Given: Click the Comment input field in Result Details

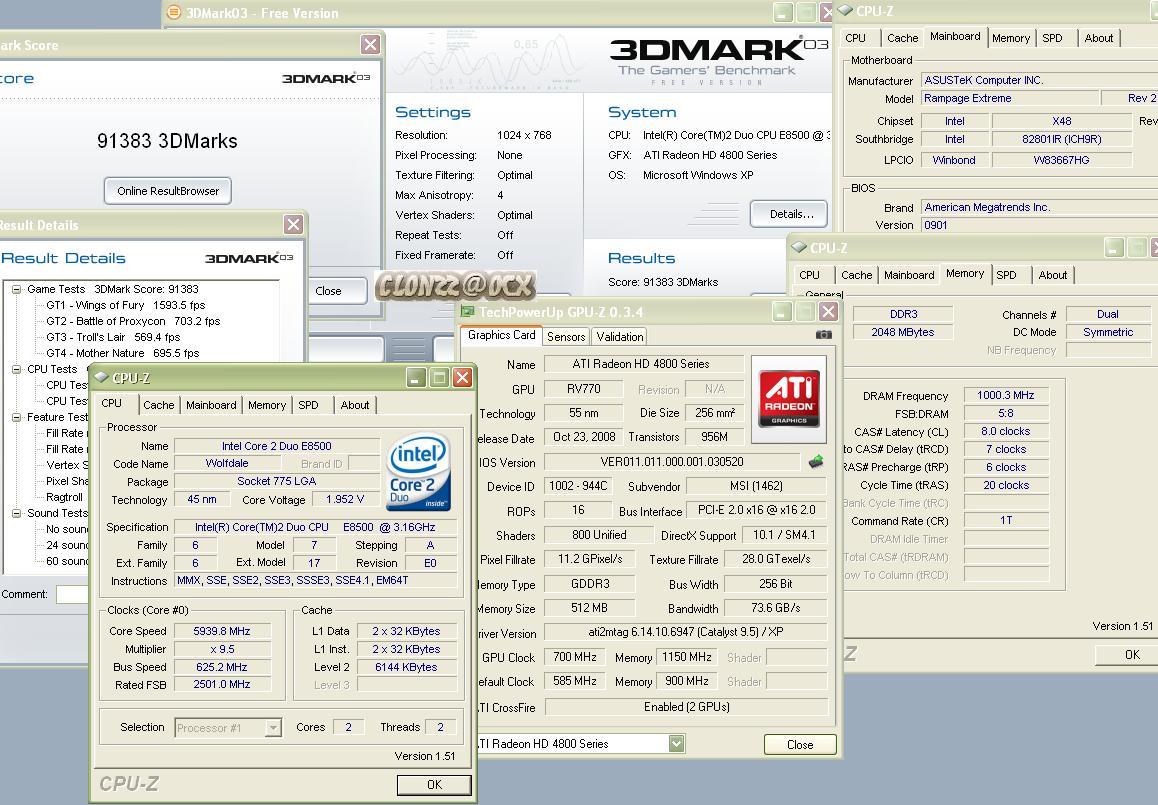Looking at the screenshot, I should [72, 594].
